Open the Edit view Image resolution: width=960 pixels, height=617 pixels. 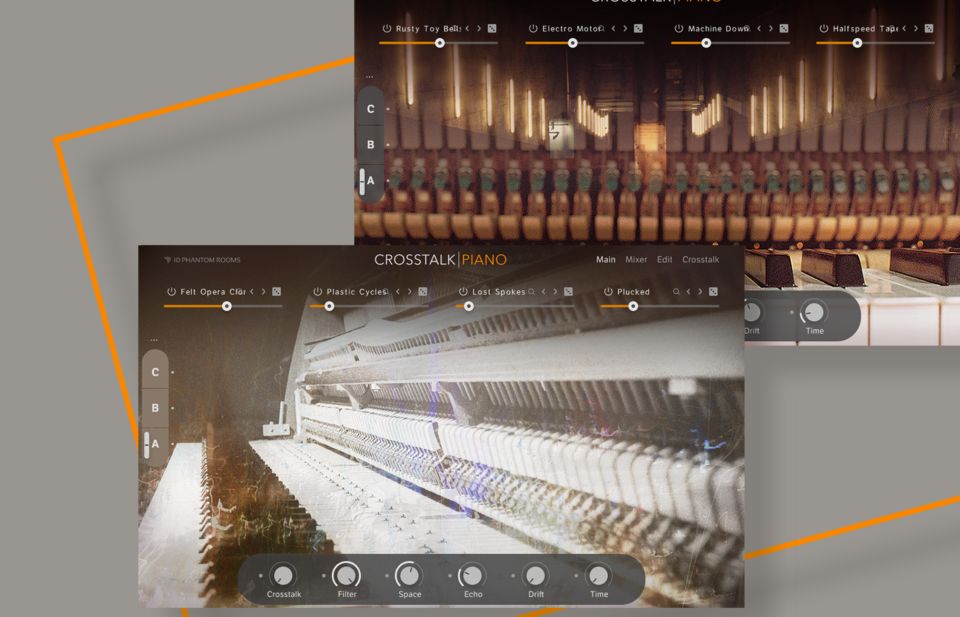(664, 259)
